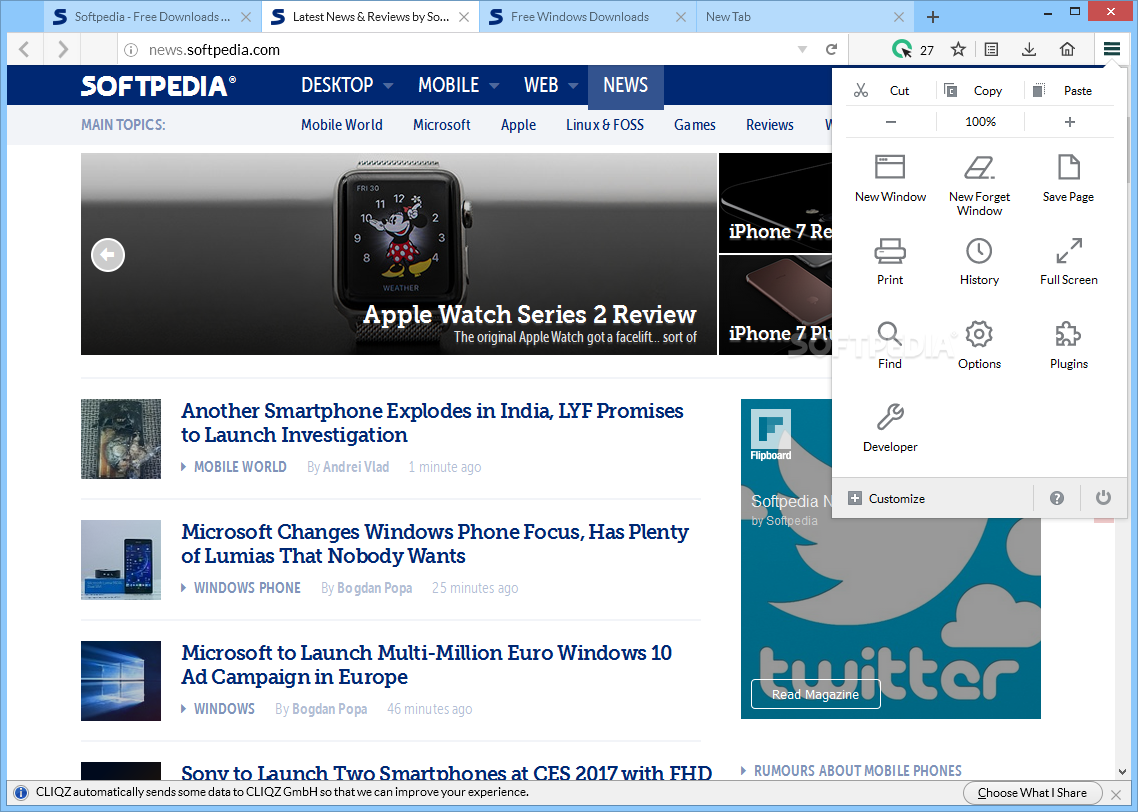1138x812 pixels.
Task: Close the New Tab tab
Action: (x=898, y=17)
